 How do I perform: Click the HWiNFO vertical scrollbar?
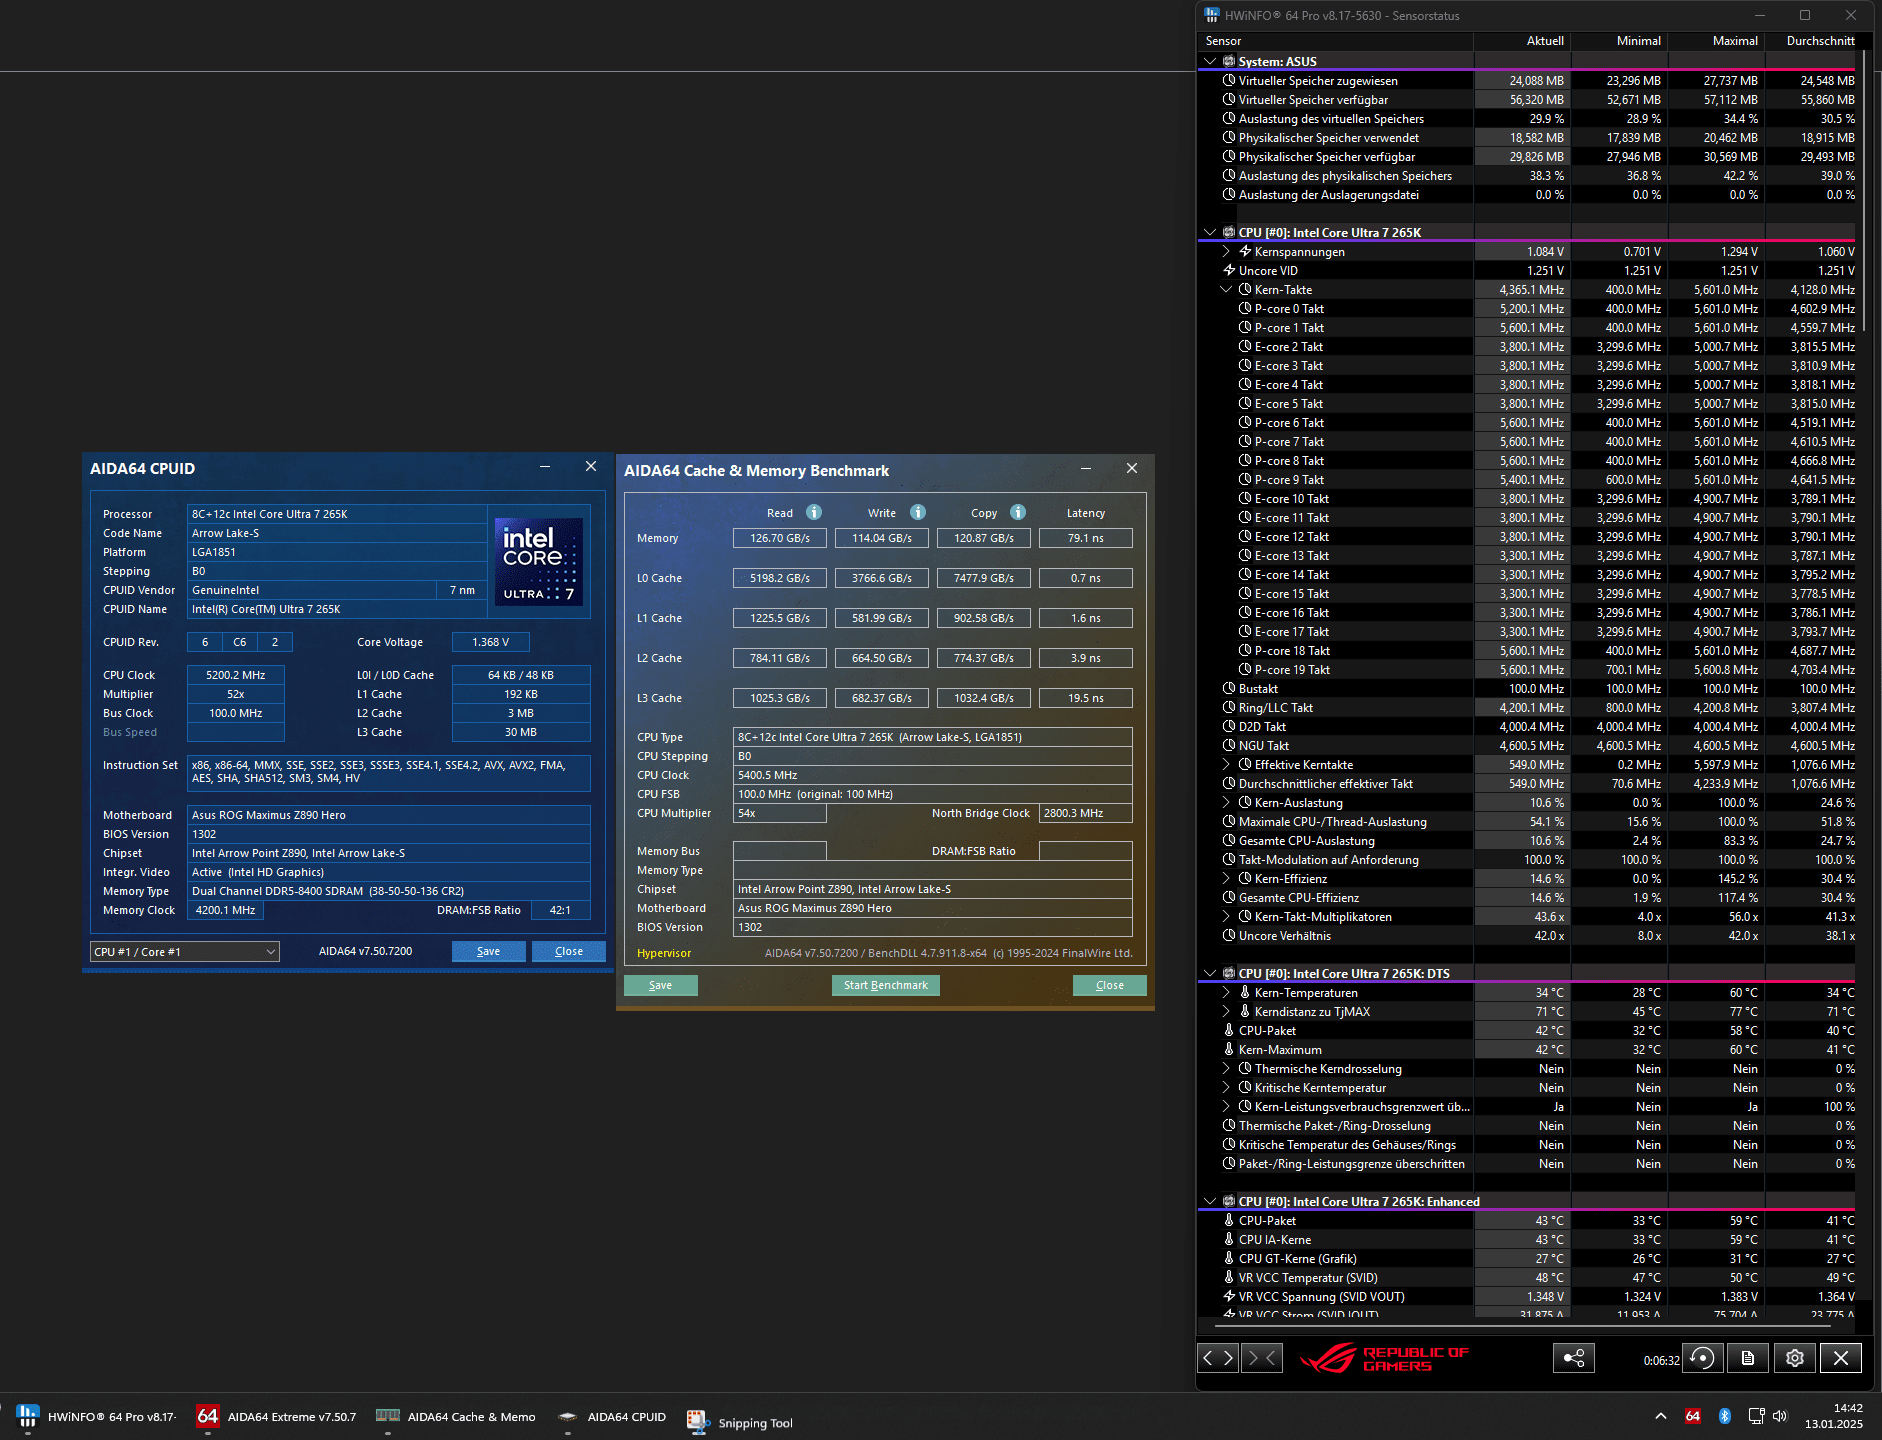click(1866, 190)
